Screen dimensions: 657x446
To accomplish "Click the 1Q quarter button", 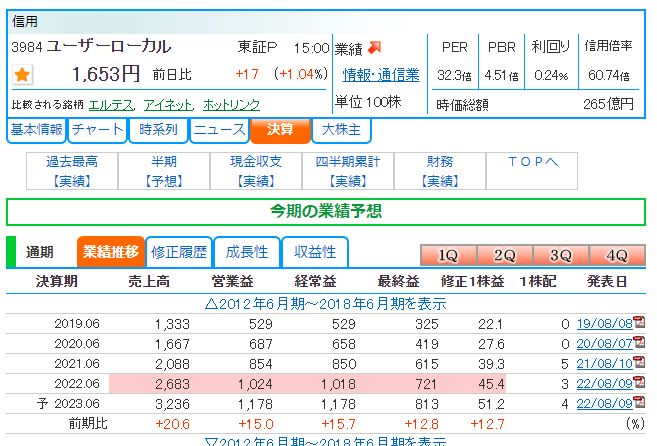I will (448, 255).
